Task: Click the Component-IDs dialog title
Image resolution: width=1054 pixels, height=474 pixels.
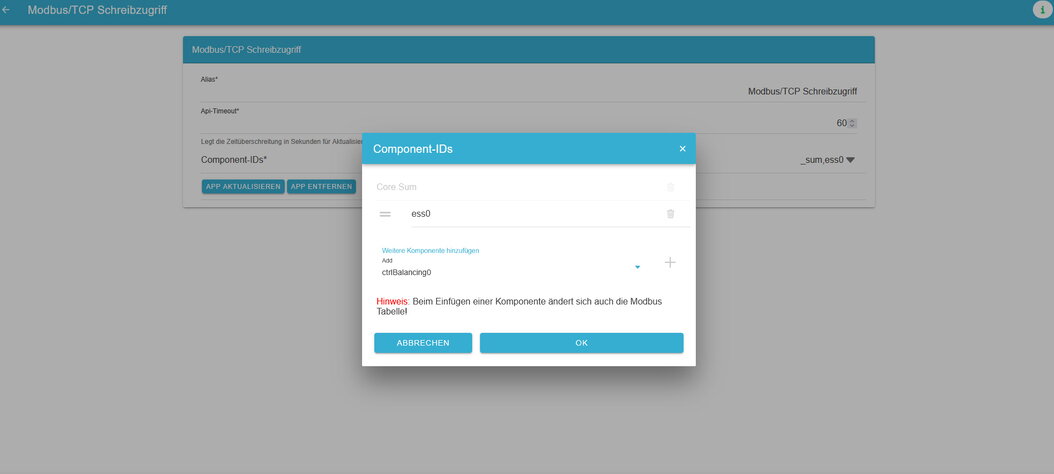Action: pos(413,149)
